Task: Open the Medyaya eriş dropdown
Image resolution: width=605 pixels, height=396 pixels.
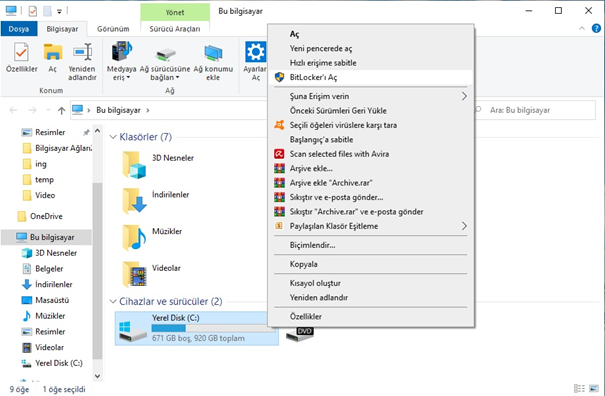Action: (x=122, y=62)
